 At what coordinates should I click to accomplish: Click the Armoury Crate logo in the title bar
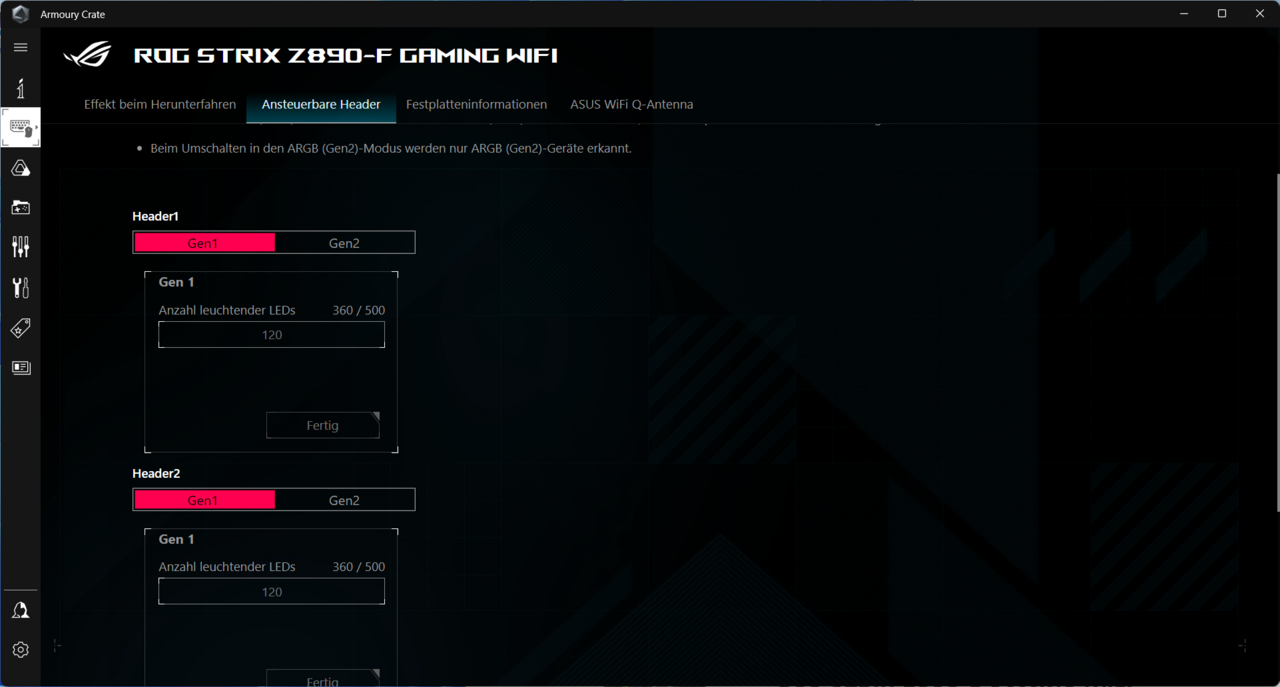tap(20, 14)
